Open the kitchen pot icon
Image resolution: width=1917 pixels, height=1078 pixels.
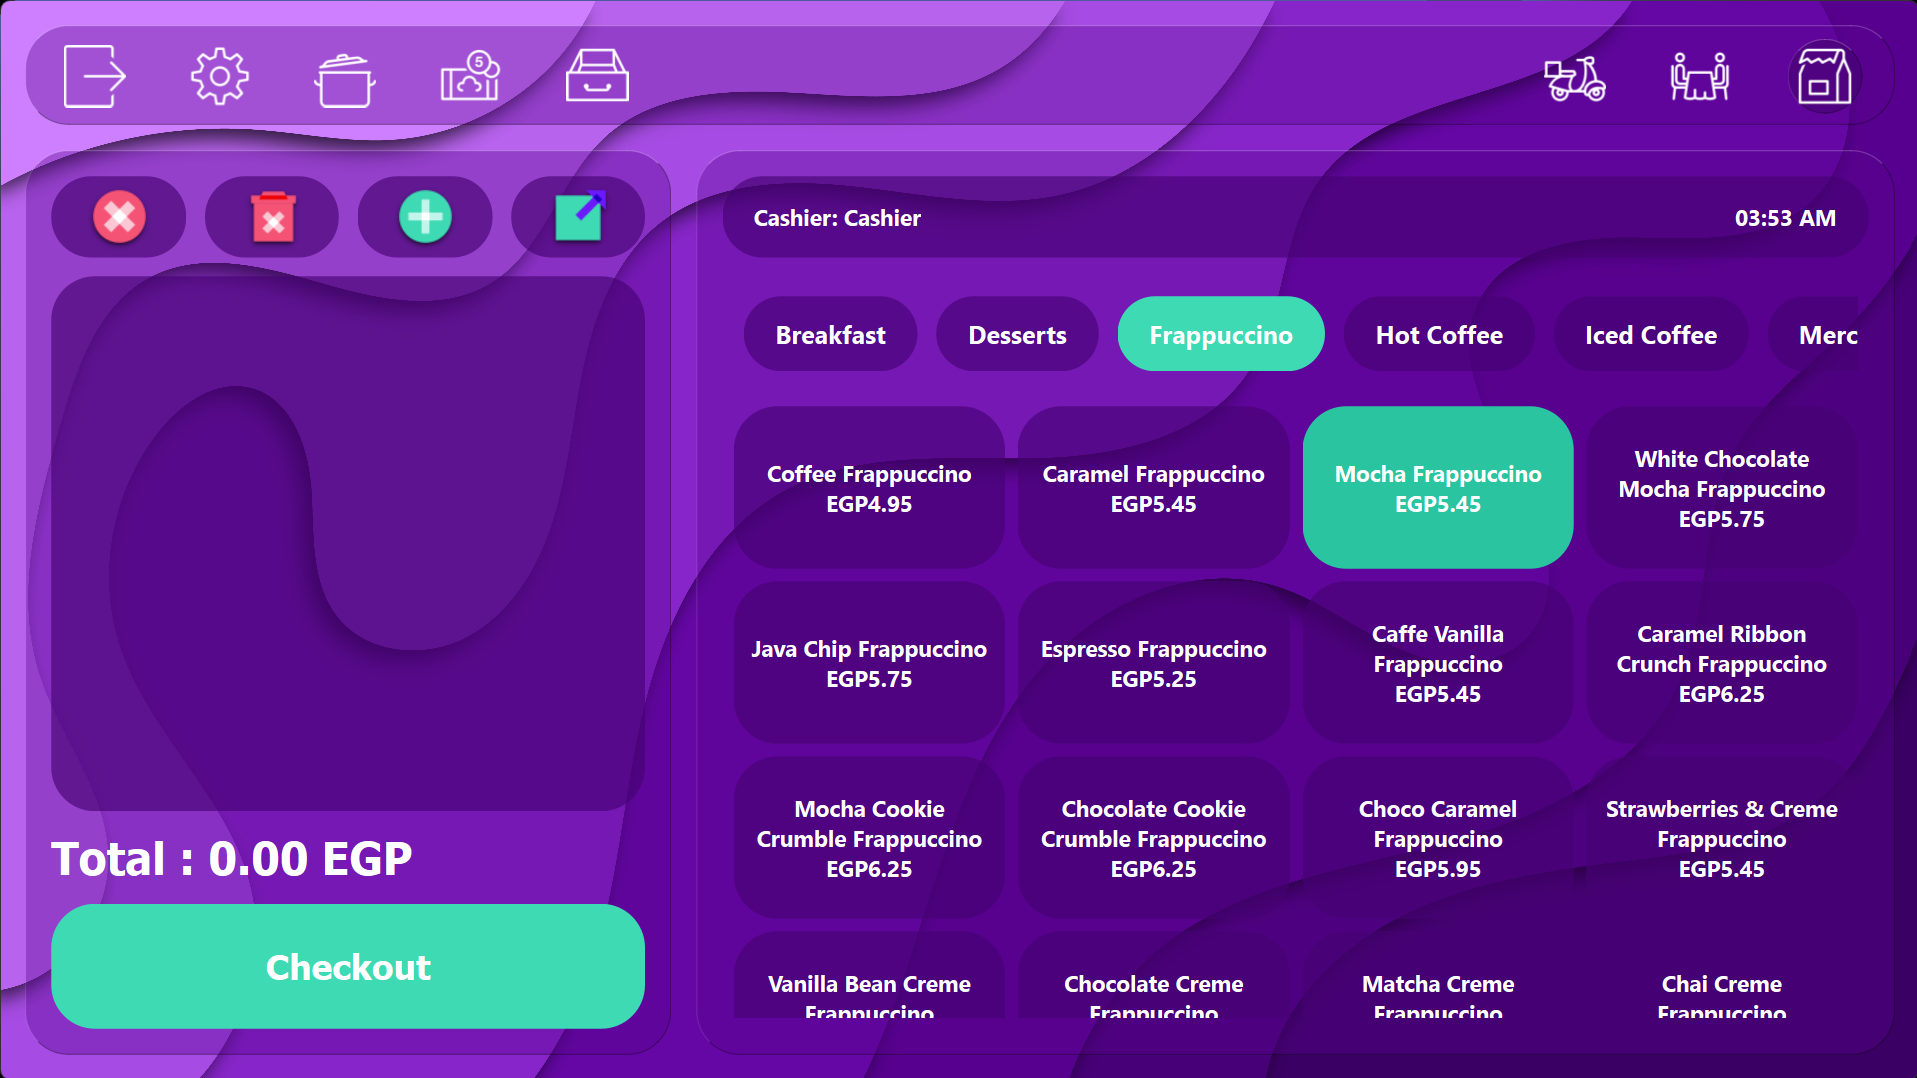pos(345,78)
